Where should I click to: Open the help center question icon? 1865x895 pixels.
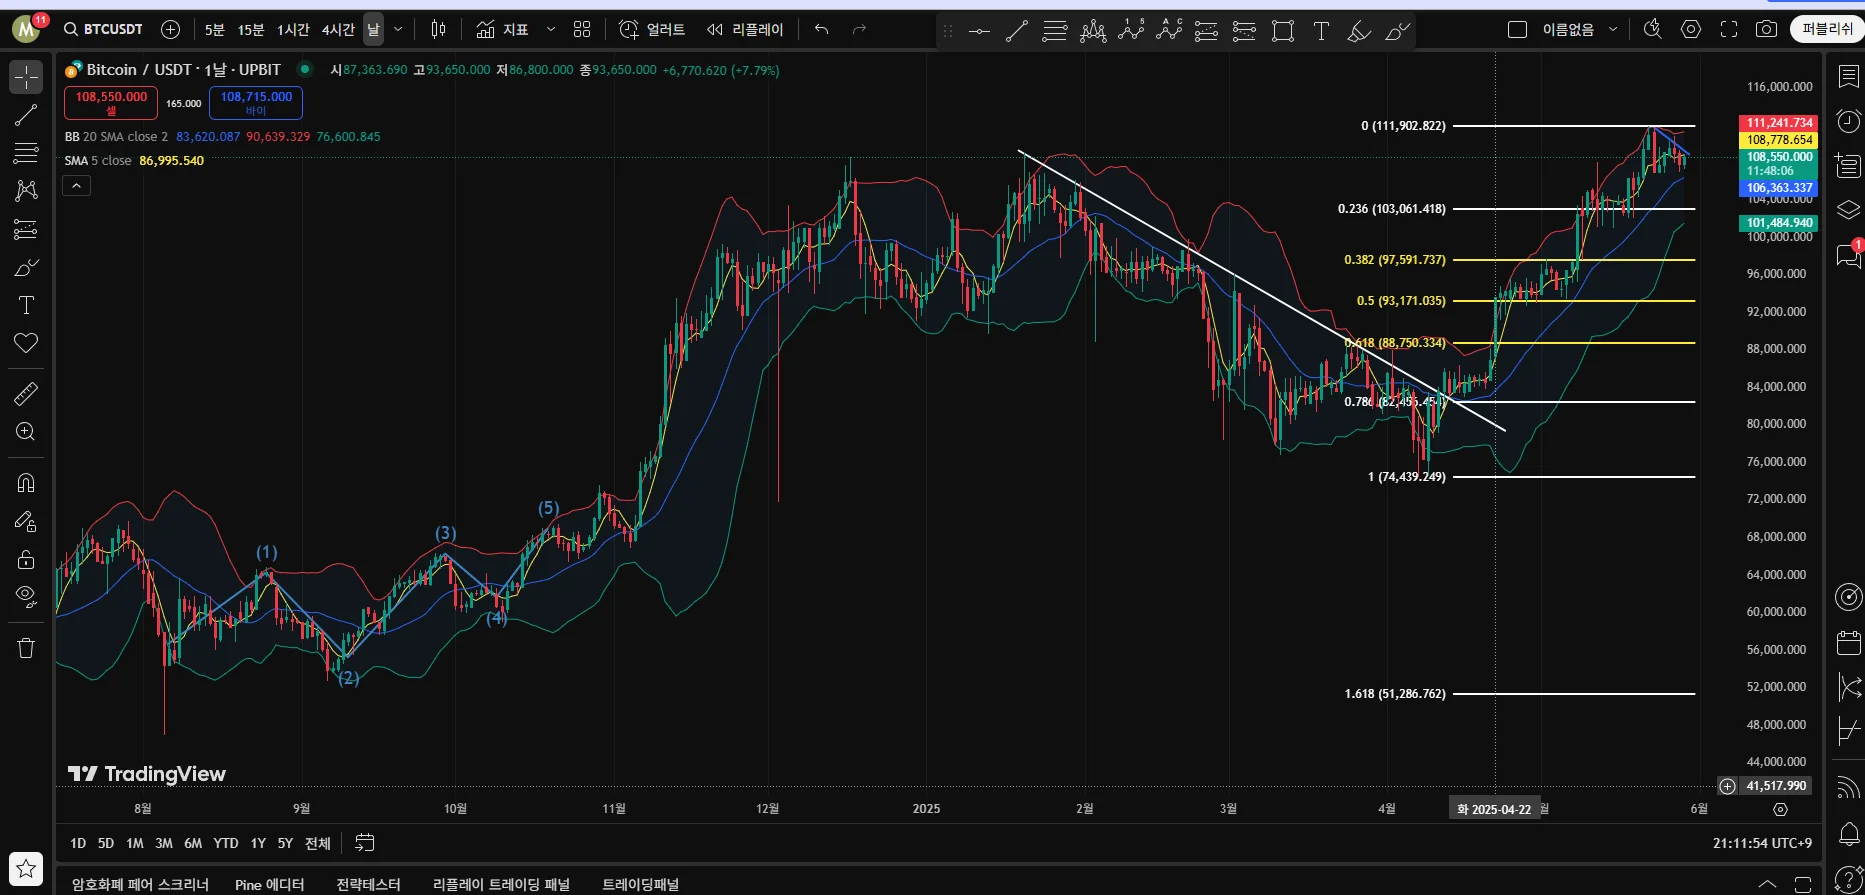click(1849, 879)
